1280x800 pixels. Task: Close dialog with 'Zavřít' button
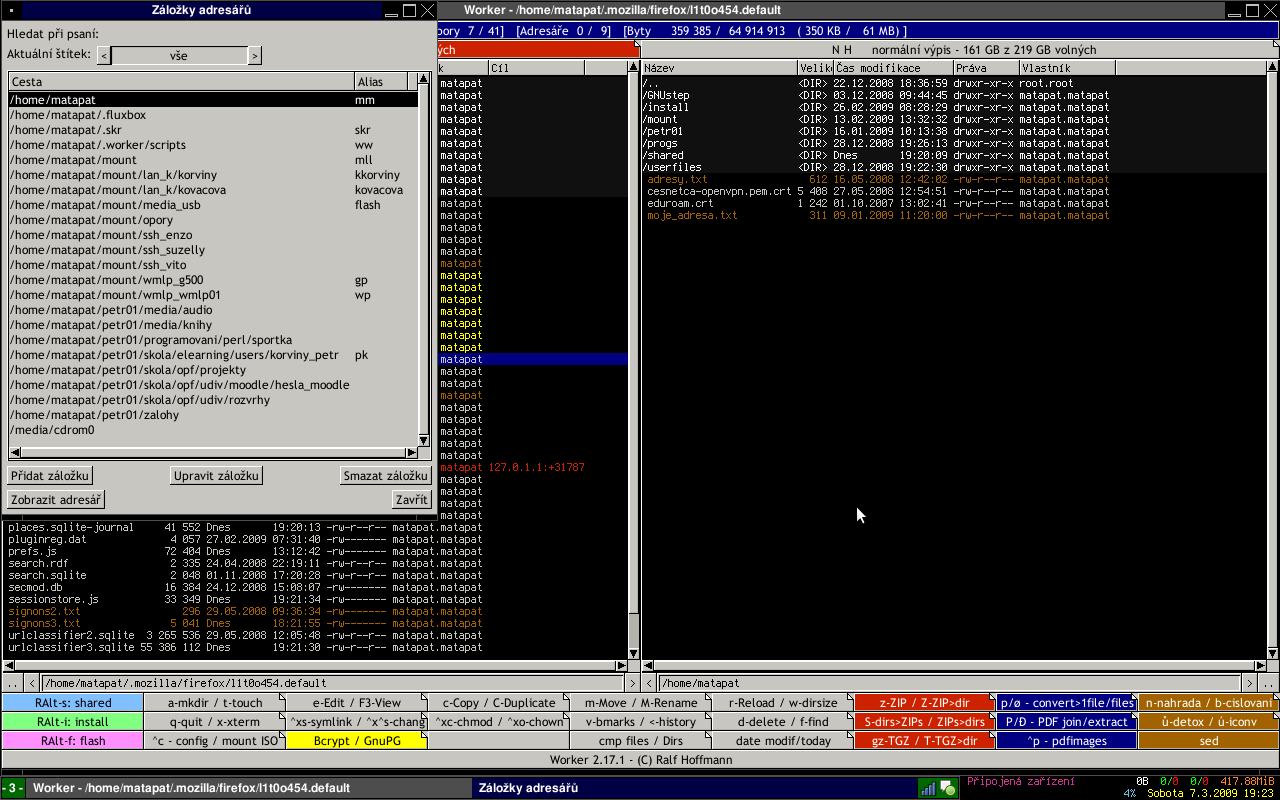[x=412, y=499]
